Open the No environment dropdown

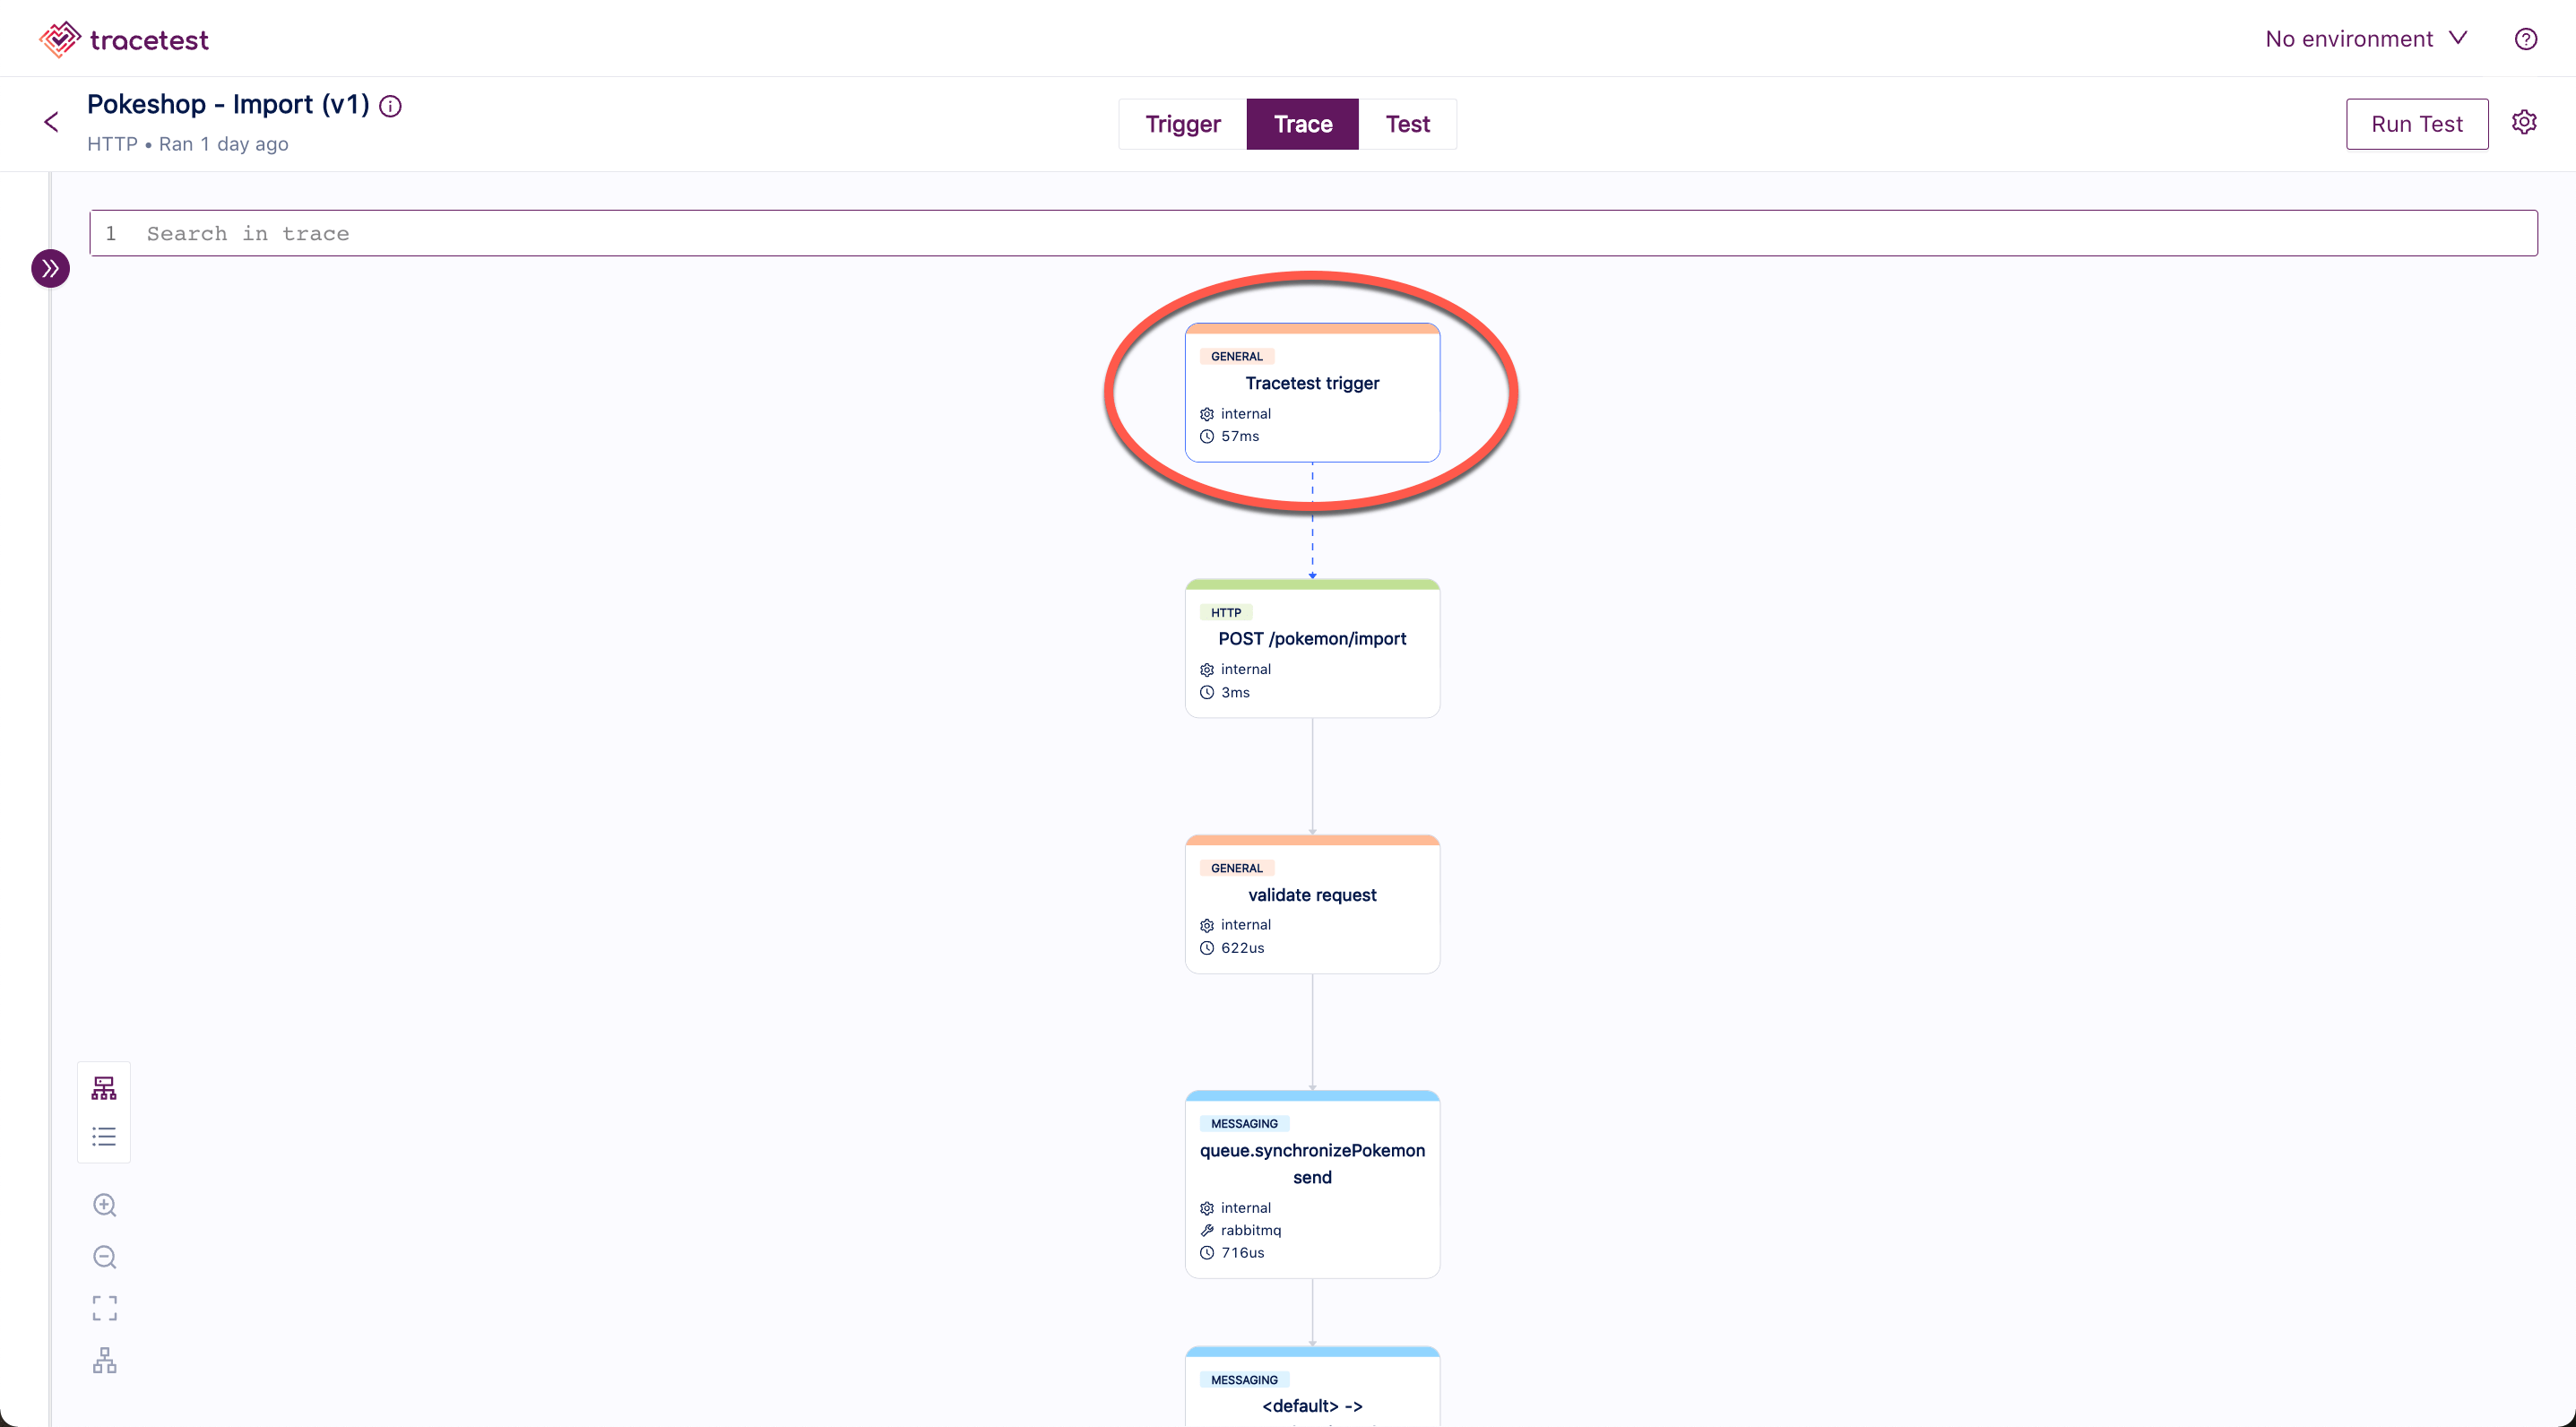coord(2366,39)
